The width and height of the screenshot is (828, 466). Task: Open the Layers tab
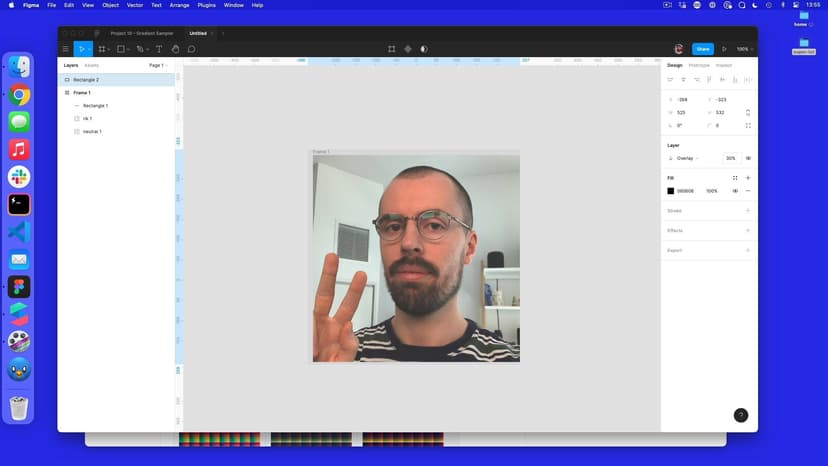(x=71, y=66)
